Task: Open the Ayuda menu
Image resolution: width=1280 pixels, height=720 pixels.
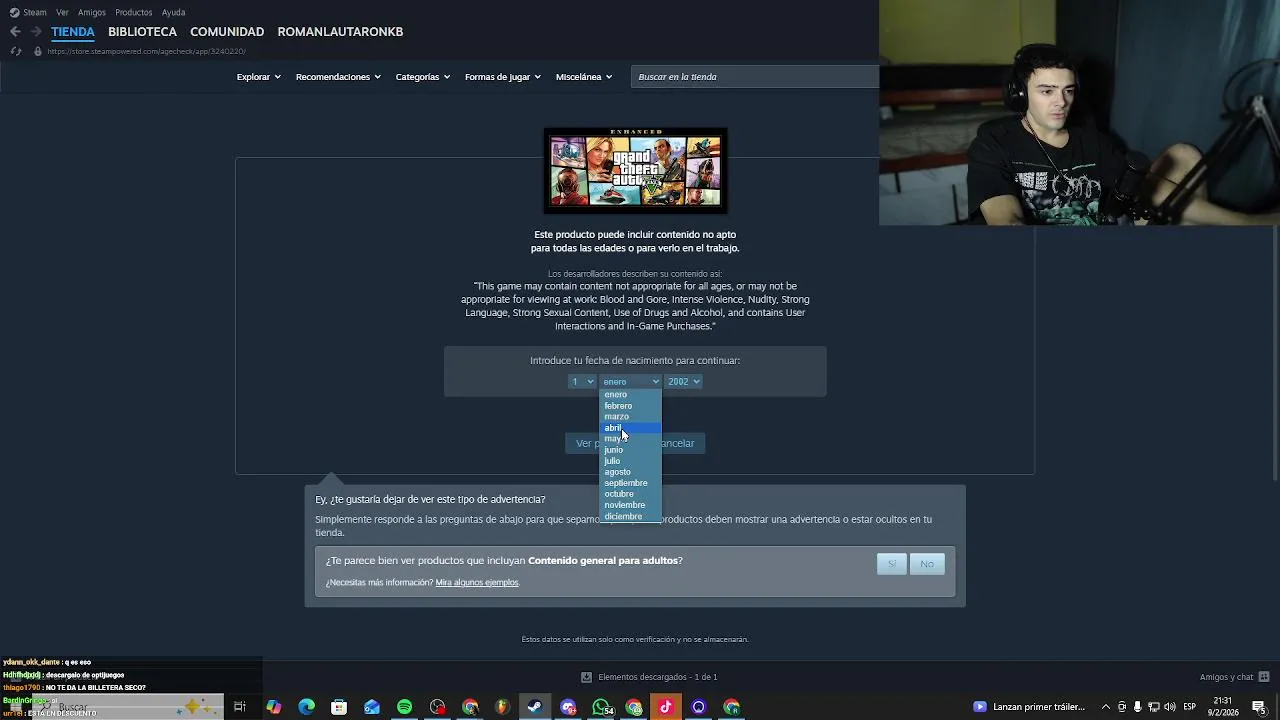Action: pos(174,12)
